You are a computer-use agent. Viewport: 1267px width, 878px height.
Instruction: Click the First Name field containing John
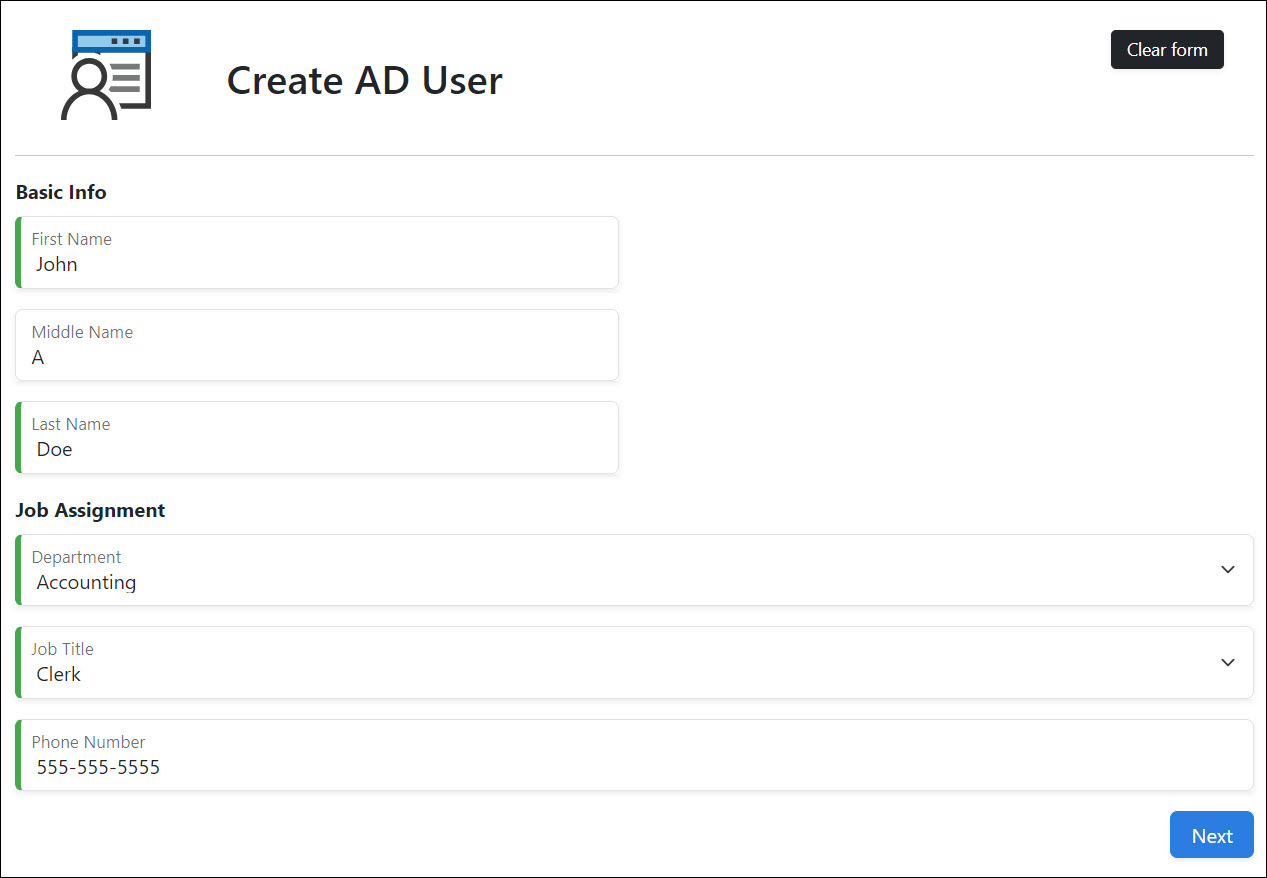316,265
